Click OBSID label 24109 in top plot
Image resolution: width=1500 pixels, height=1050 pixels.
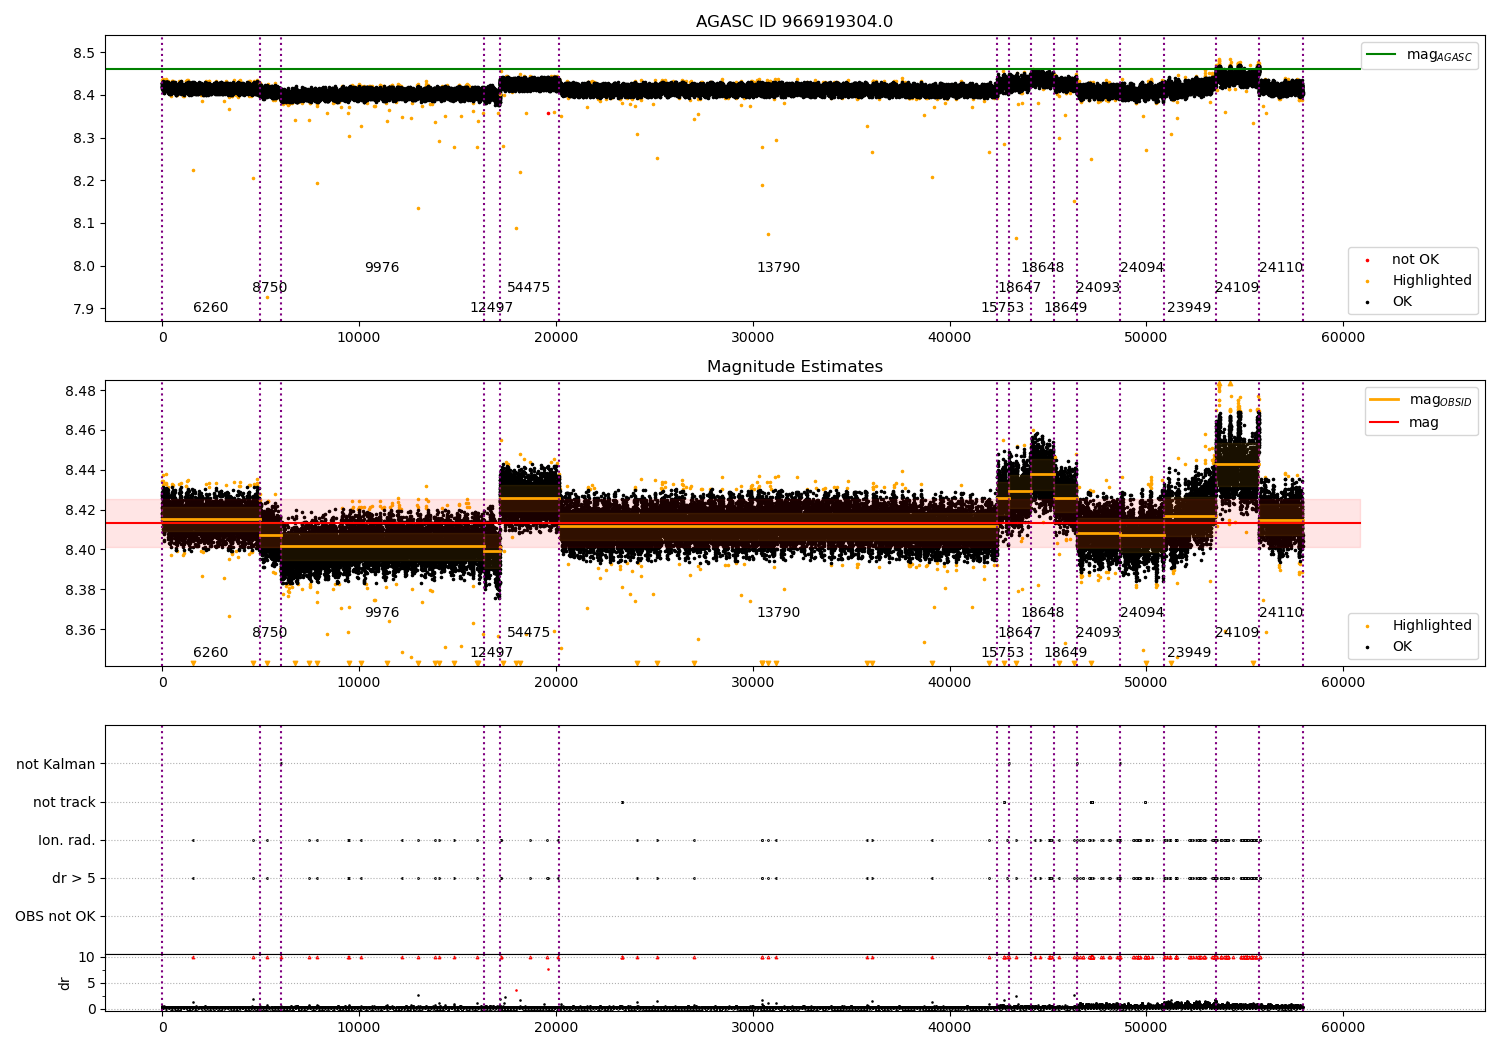(x=1237, y=288)
